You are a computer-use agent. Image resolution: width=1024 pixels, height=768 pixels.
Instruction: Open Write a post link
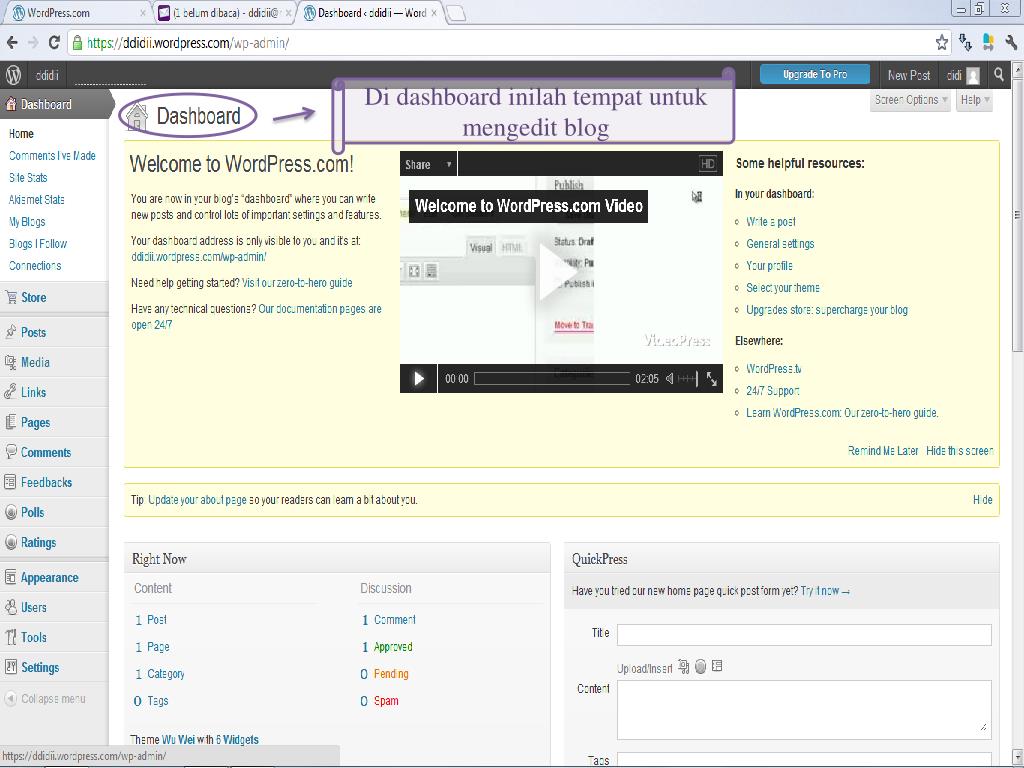(771, 222)
